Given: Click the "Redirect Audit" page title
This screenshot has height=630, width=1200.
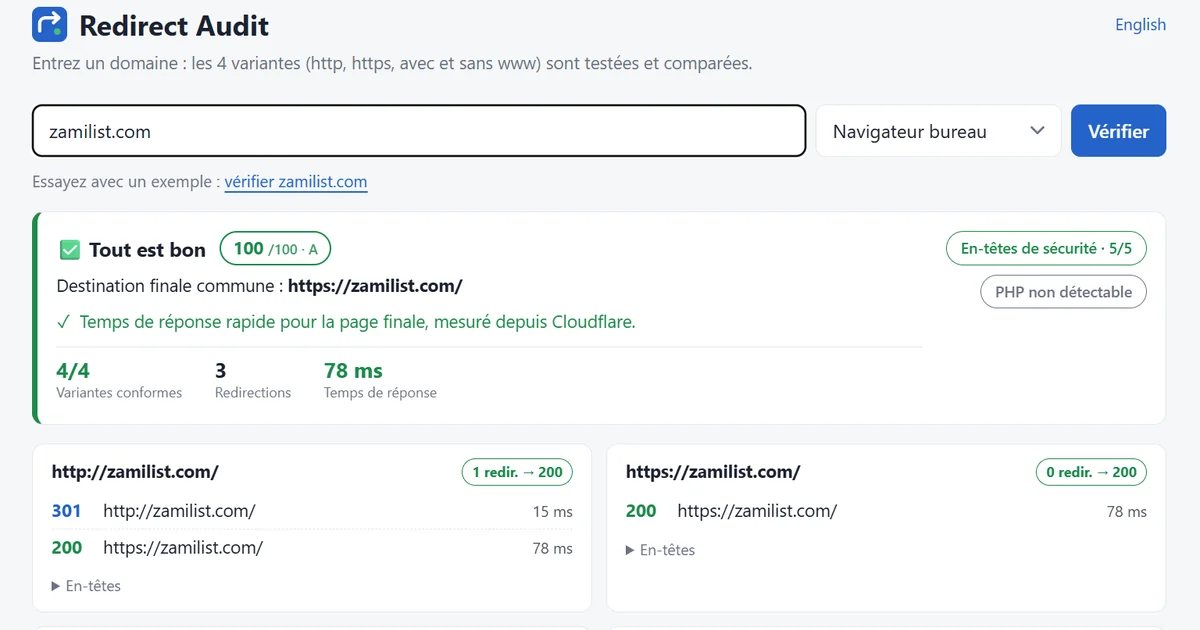Looking at the screenshot, I should click(174, 25).
